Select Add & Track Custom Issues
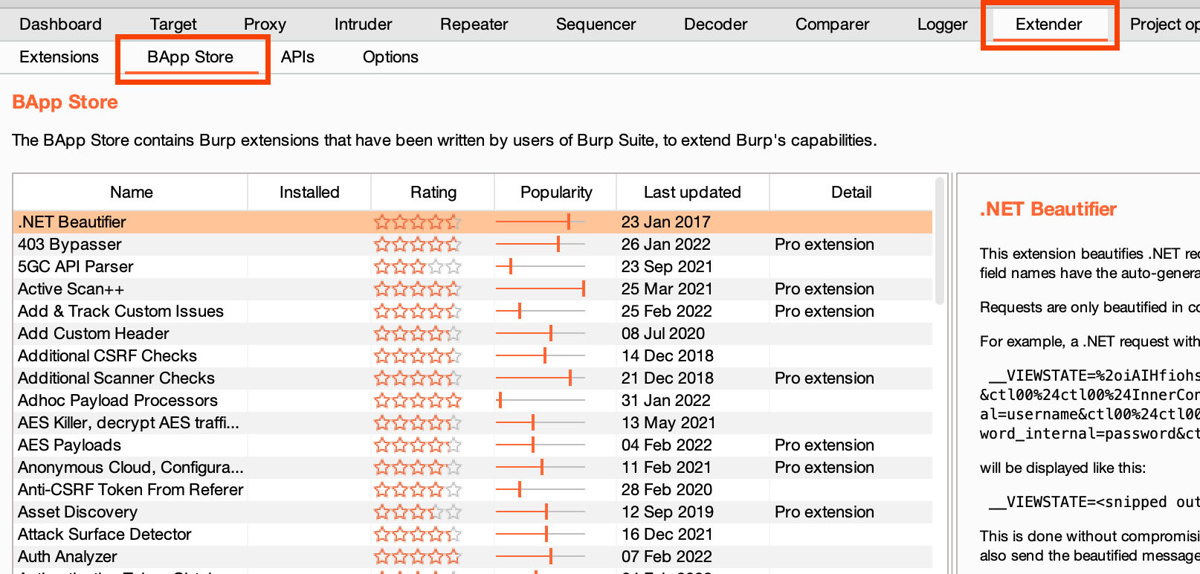 point(473,311)
